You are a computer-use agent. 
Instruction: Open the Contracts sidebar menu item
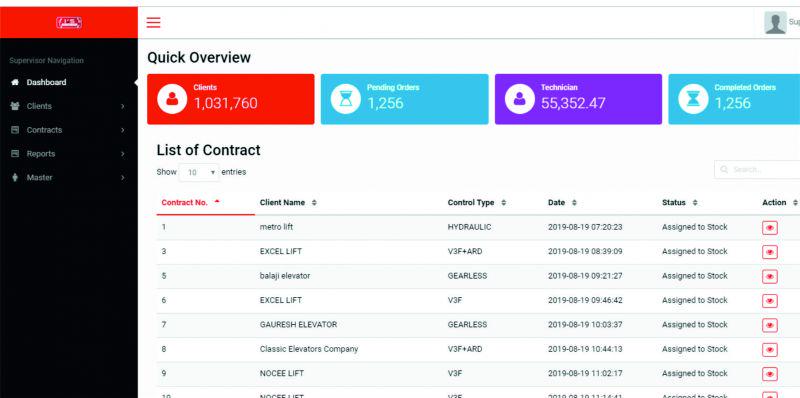click(x=68, y=130)
